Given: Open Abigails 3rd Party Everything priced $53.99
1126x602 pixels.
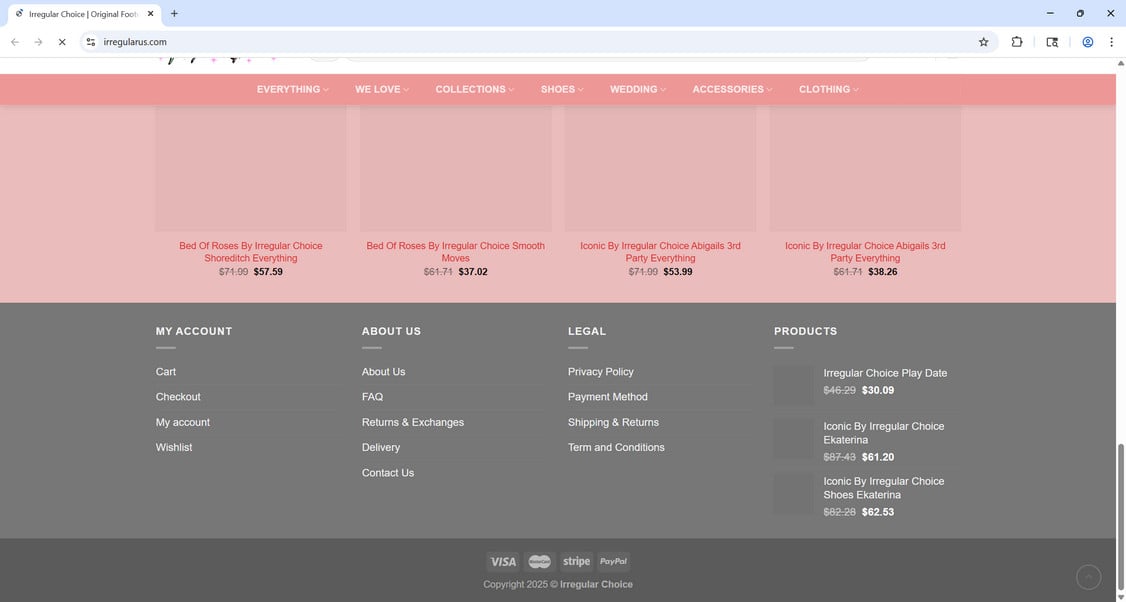Looking at the screenshot, I should tap(660, 251).
